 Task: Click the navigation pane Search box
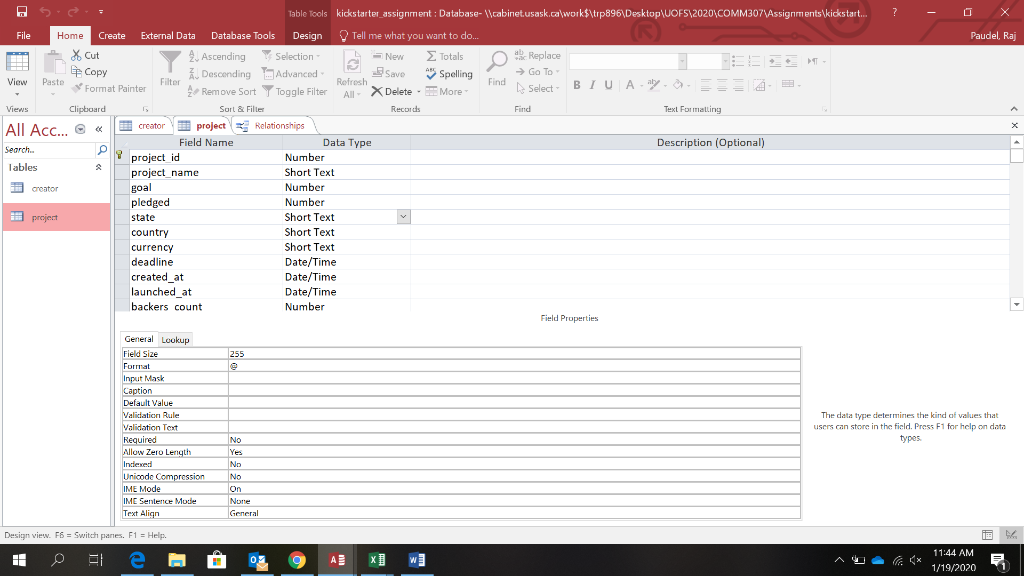pos(50,150)
